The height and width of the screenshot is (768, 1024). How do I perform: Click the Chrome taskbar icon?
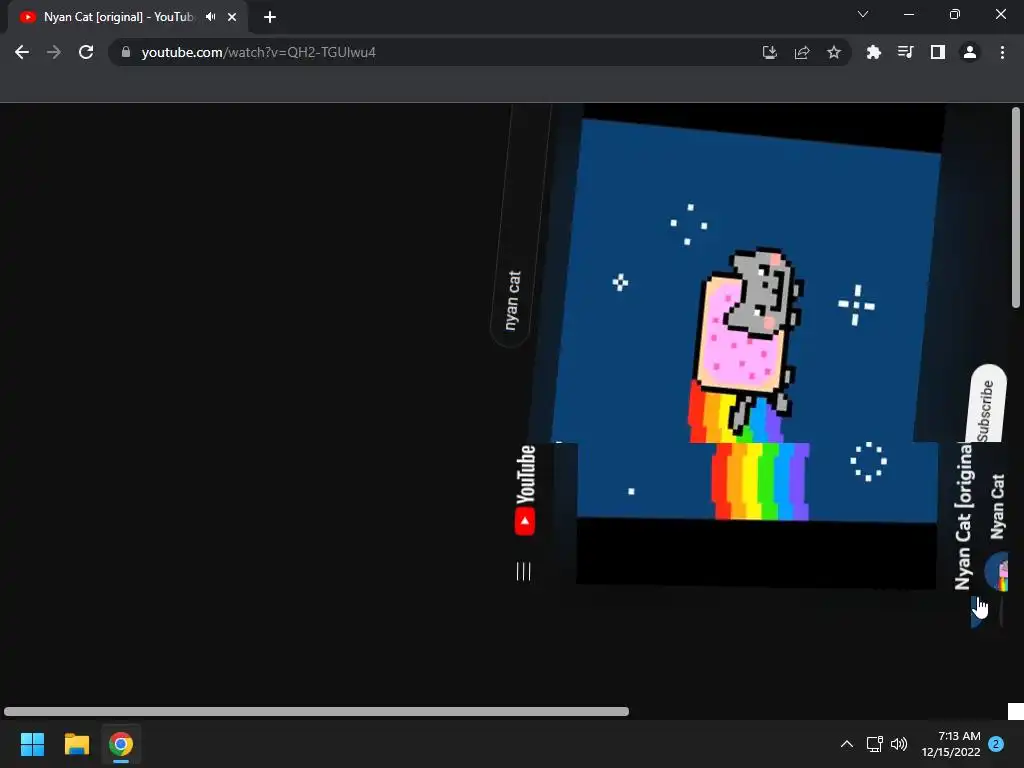coord(121,744)
